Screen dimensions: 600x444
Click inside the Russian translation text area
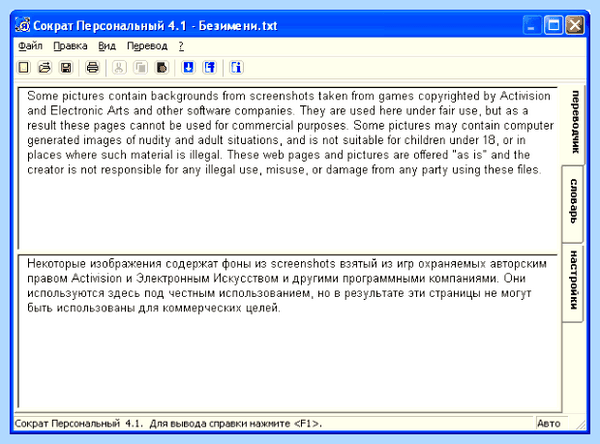pos(290,331)
